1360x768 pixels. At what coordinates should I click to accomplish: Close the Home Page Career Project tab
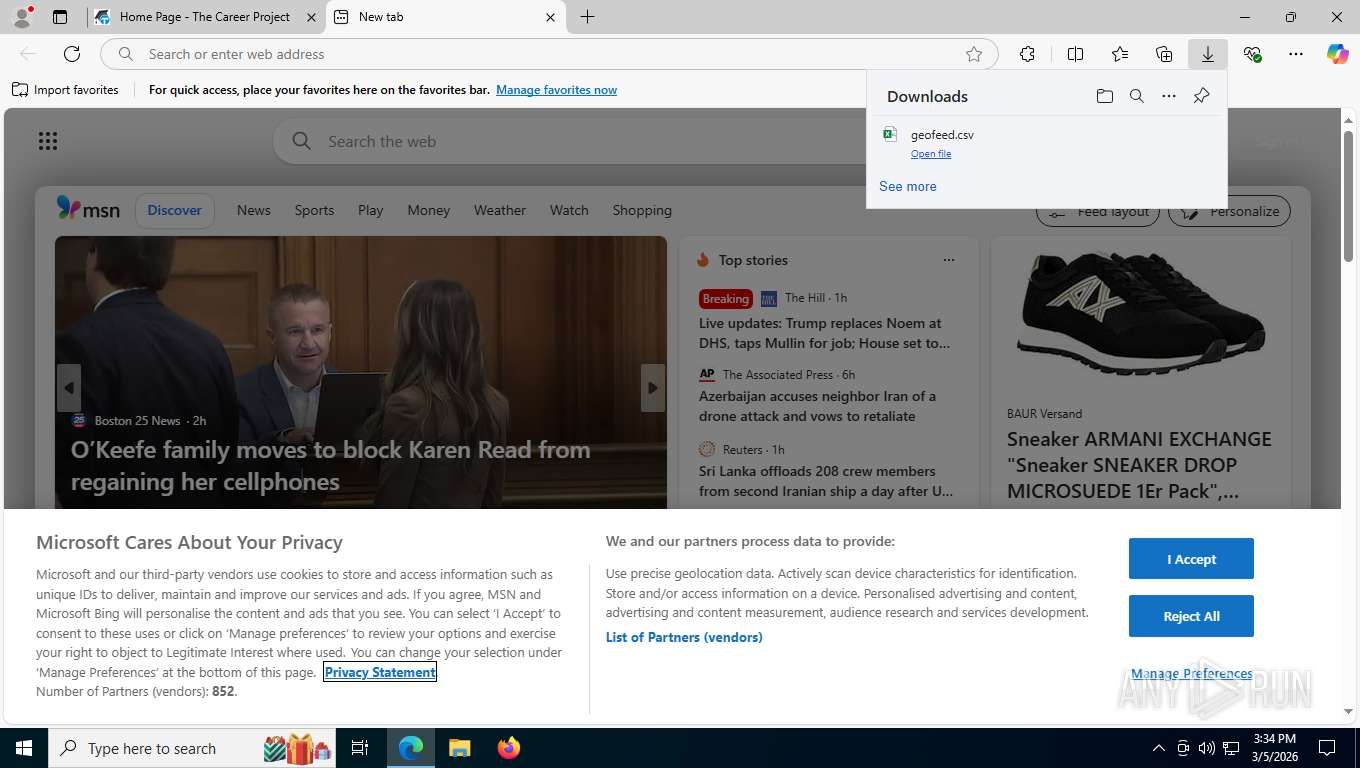pyautogui.click(x=311, y=17)
